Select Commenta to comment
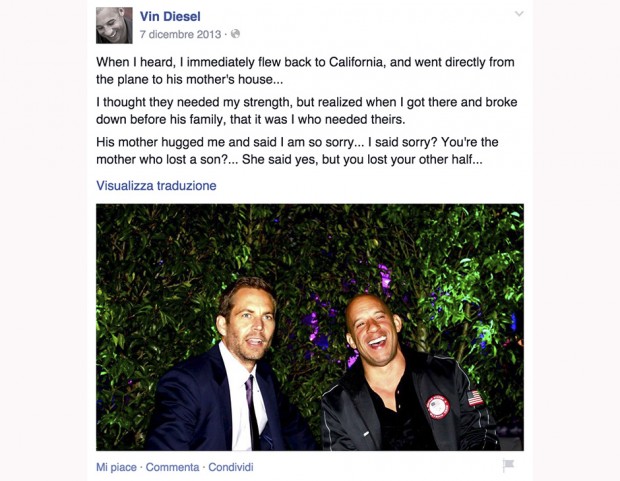Image resolution: width=620 pixels, height=481 pixels. (x=172, y=467)
